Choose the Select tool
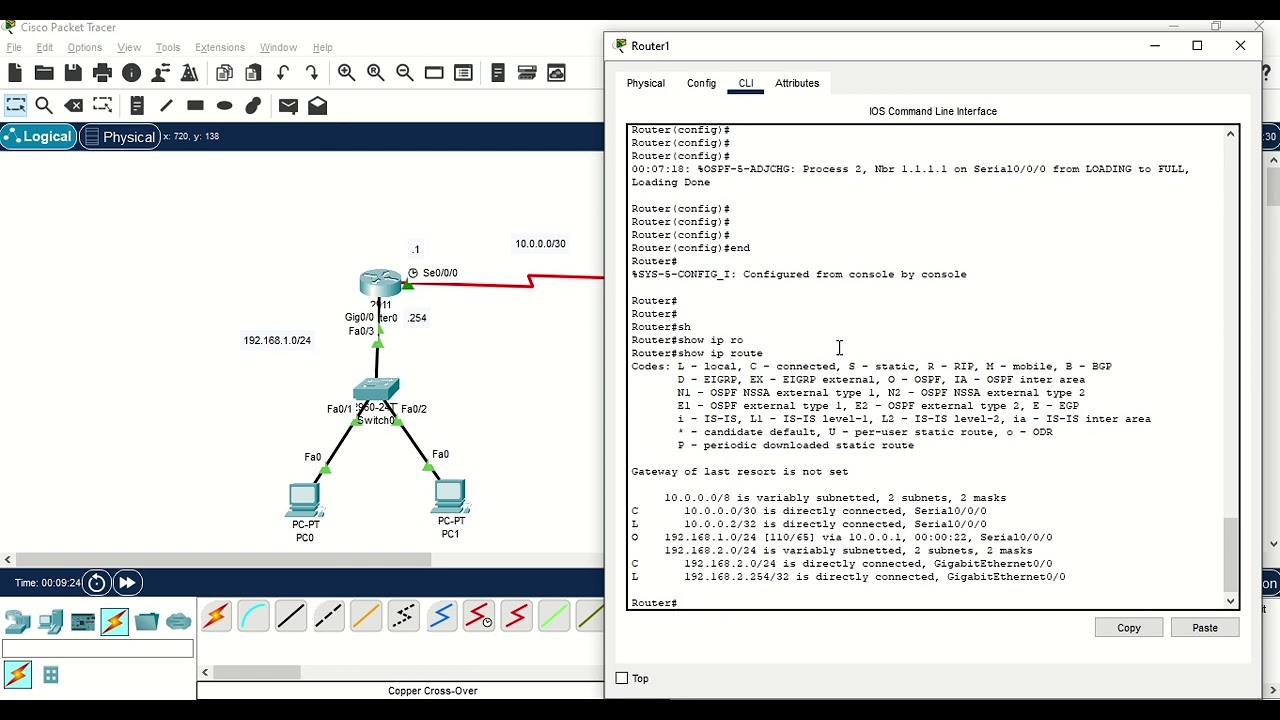The image size is (1280, 720). [x=15, y=105]
